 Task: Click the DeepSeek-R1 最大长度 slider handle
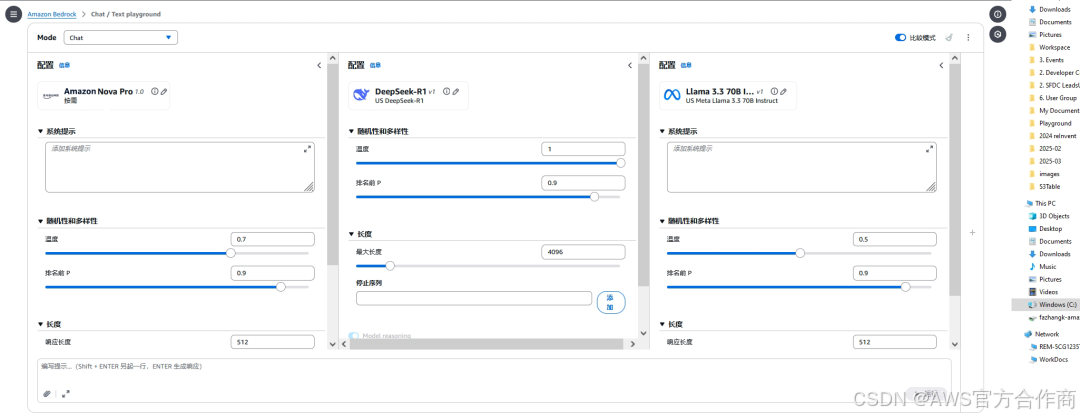(390, 266)
